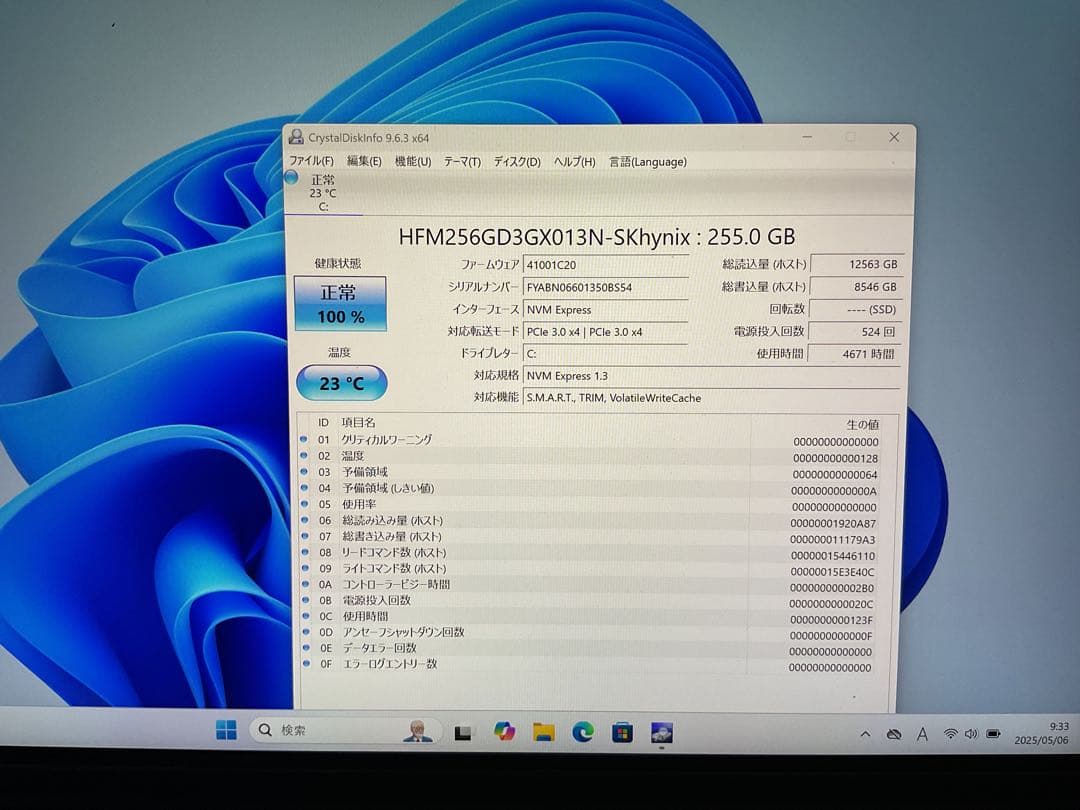Click the 正常 100% health status button

(x=341, y=304)
